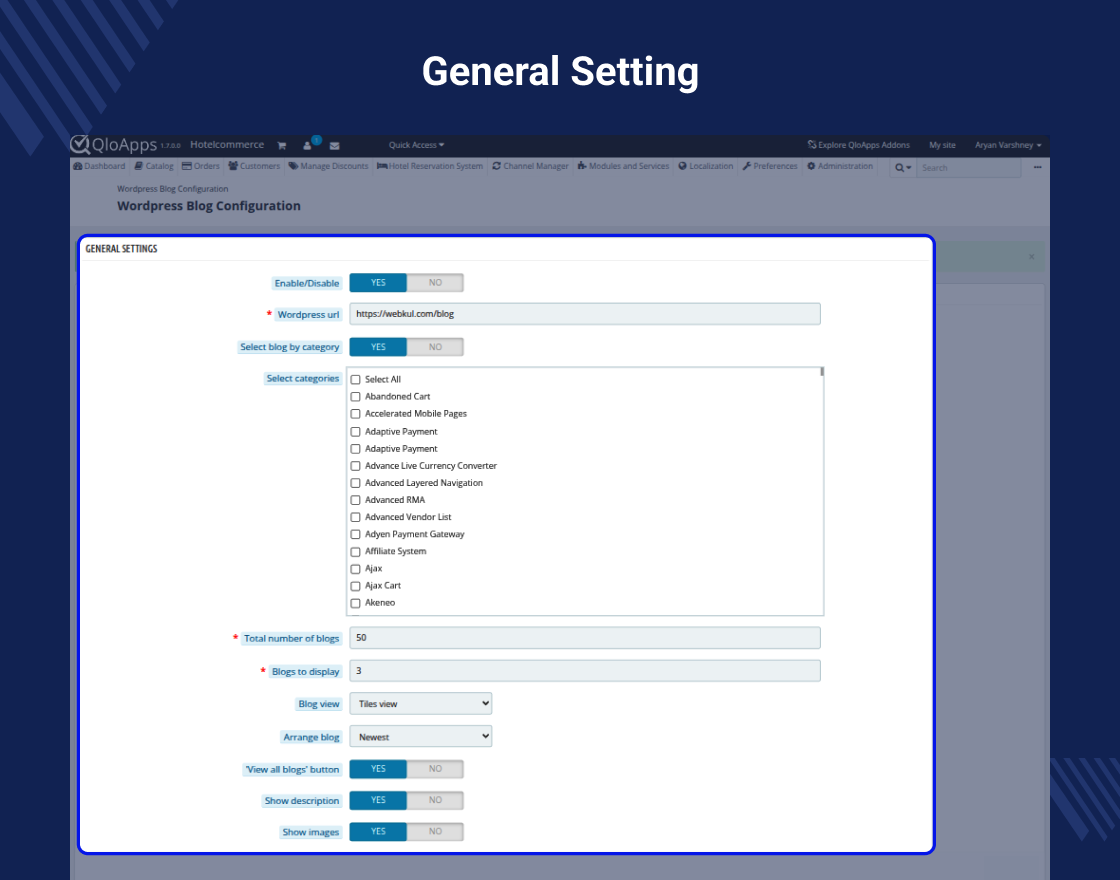Dismiss the green alert with X

click(x=1031, y=256)
